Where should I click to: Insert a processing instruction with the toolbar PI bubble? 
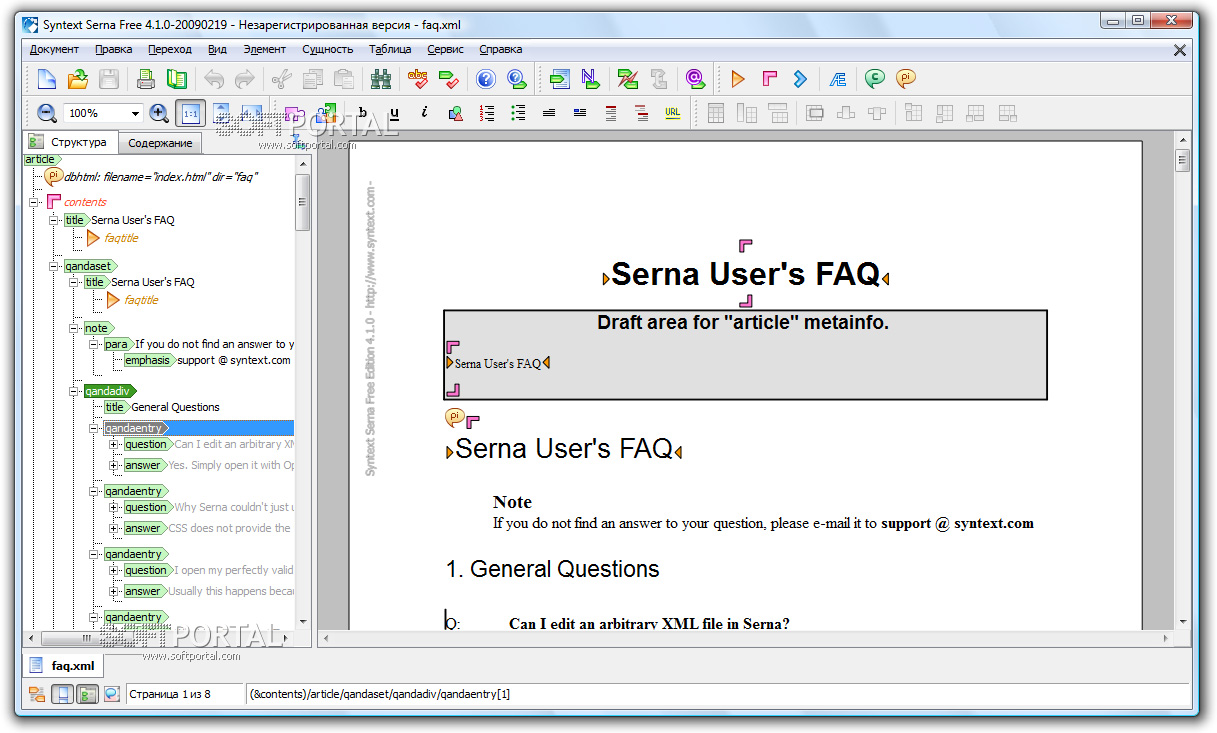click(906, 79)
